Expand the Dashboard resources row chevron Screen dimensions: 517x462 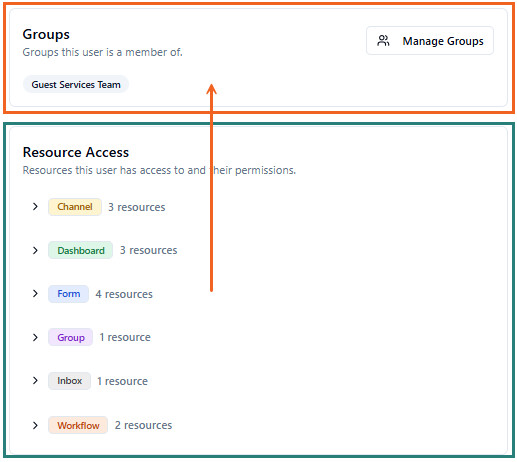(35, 250)
